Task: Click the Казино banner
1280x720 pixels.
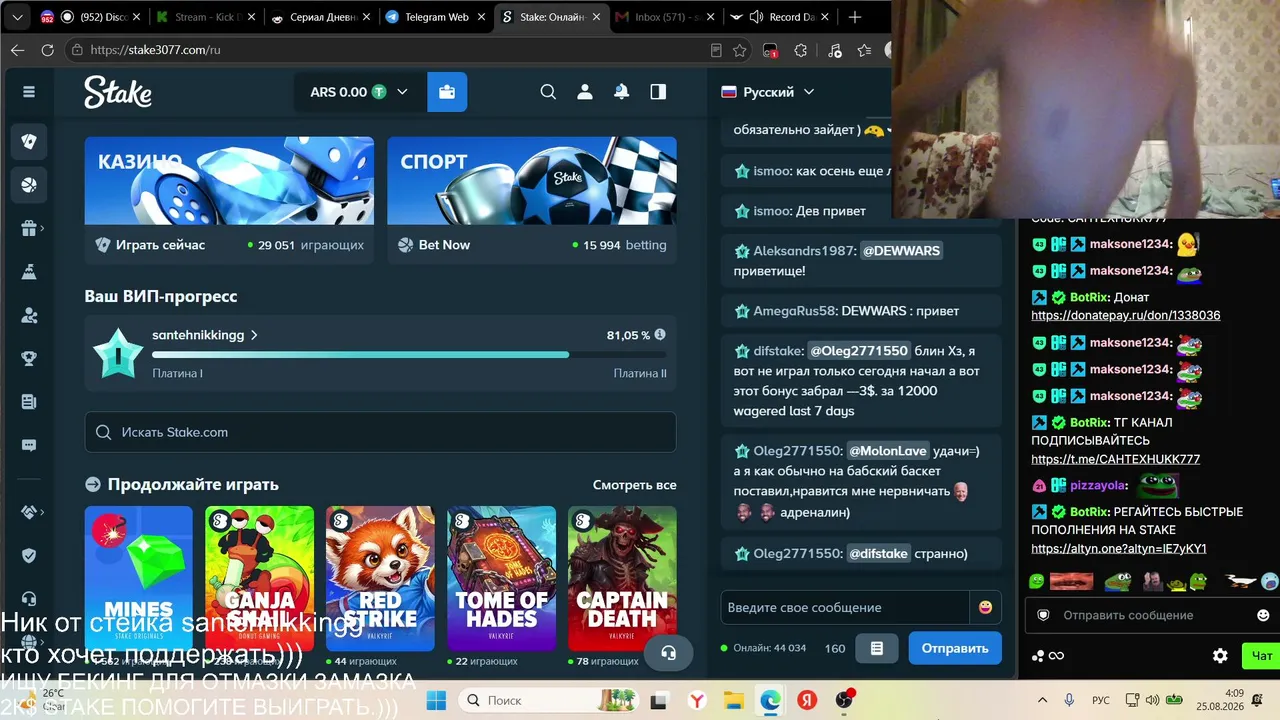Action: (229, 181)
